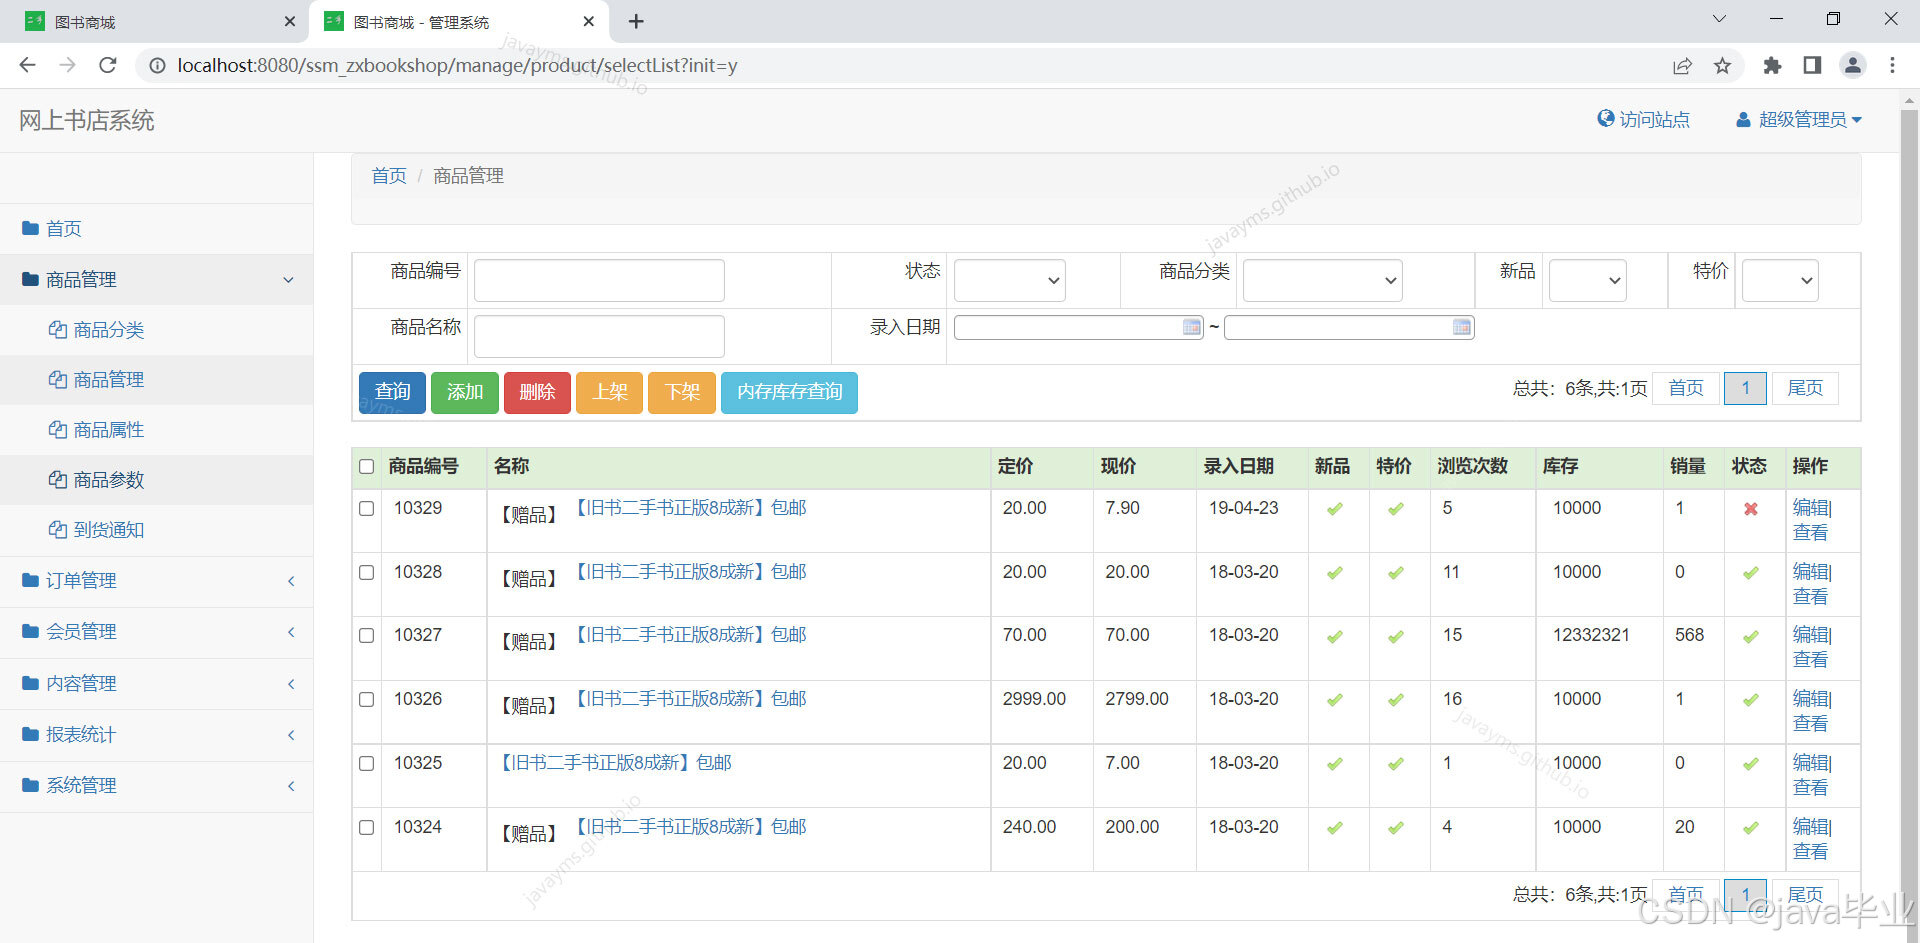Click the site info icon in address bar

157,65
